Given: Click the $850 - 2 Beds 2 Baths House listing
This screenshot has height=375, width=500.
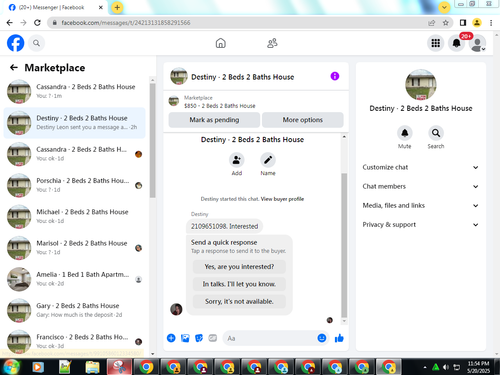Looking at the screenshot, I should tap(220, 106).
